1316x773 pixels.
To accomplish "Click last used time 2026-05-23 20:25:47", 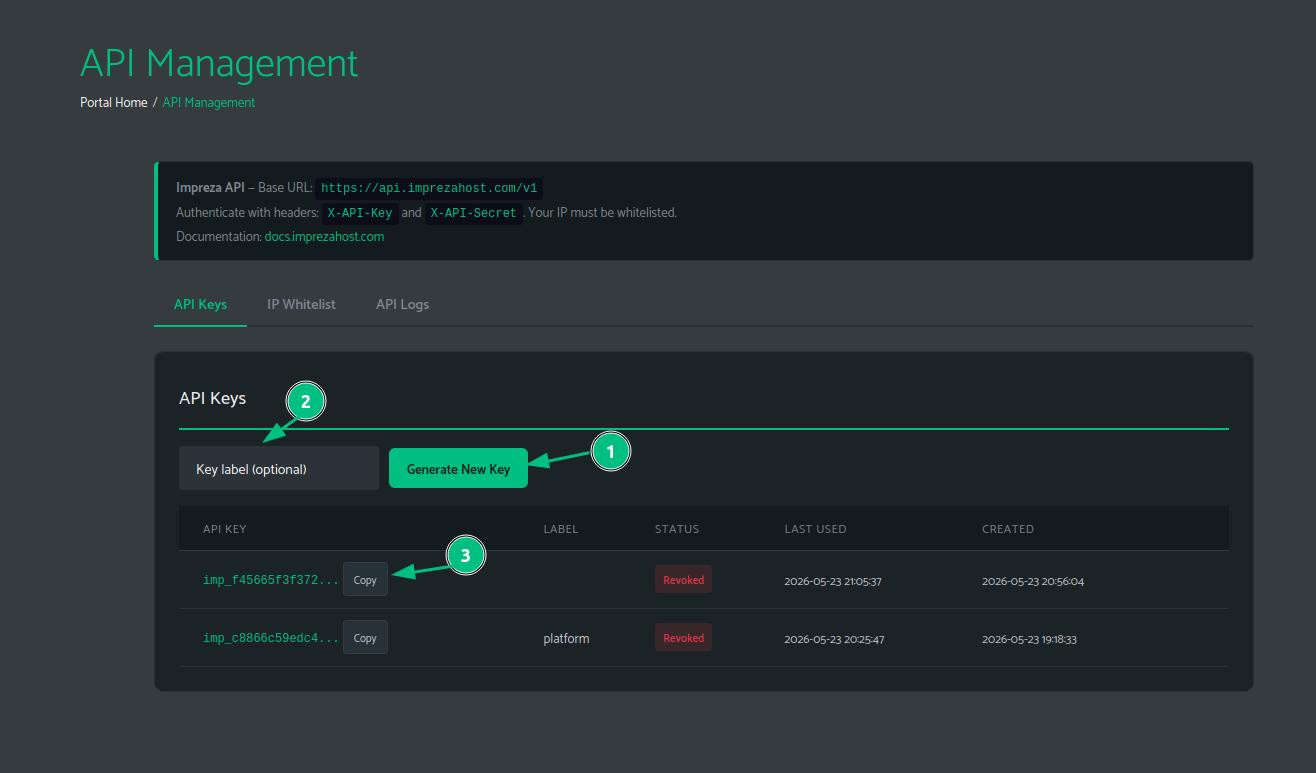I will [834, 639].
